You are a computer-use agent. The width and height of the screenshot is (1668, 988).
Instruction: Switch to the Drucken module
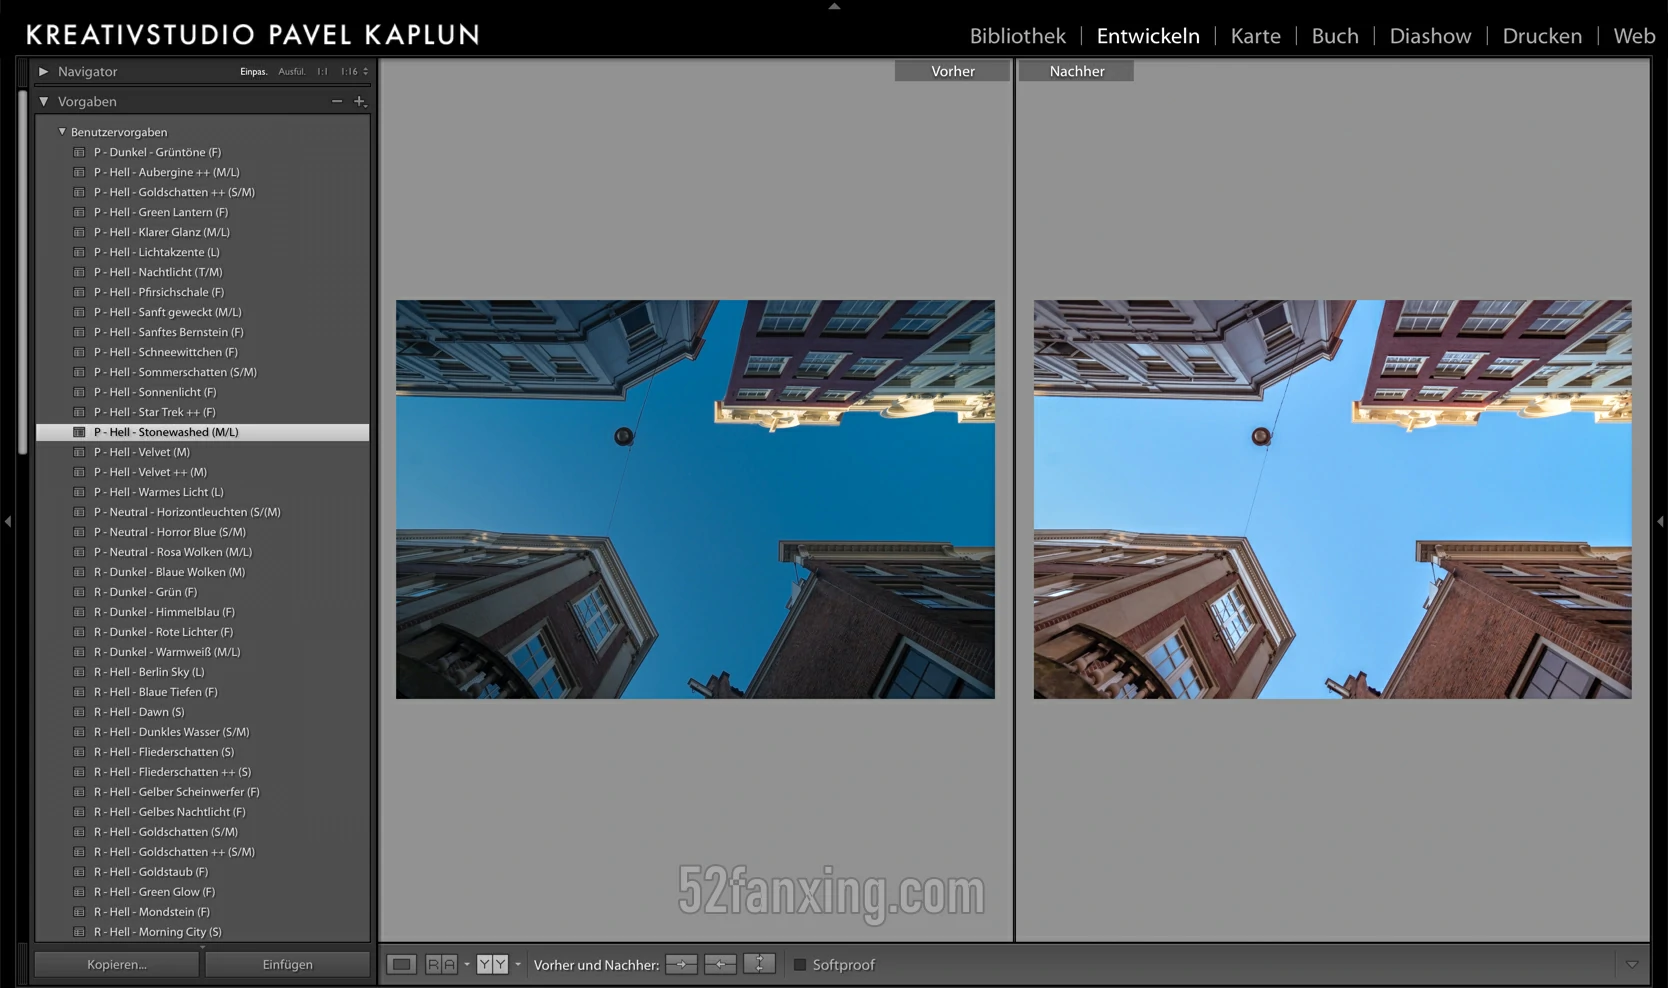[x=1542, y=36]
